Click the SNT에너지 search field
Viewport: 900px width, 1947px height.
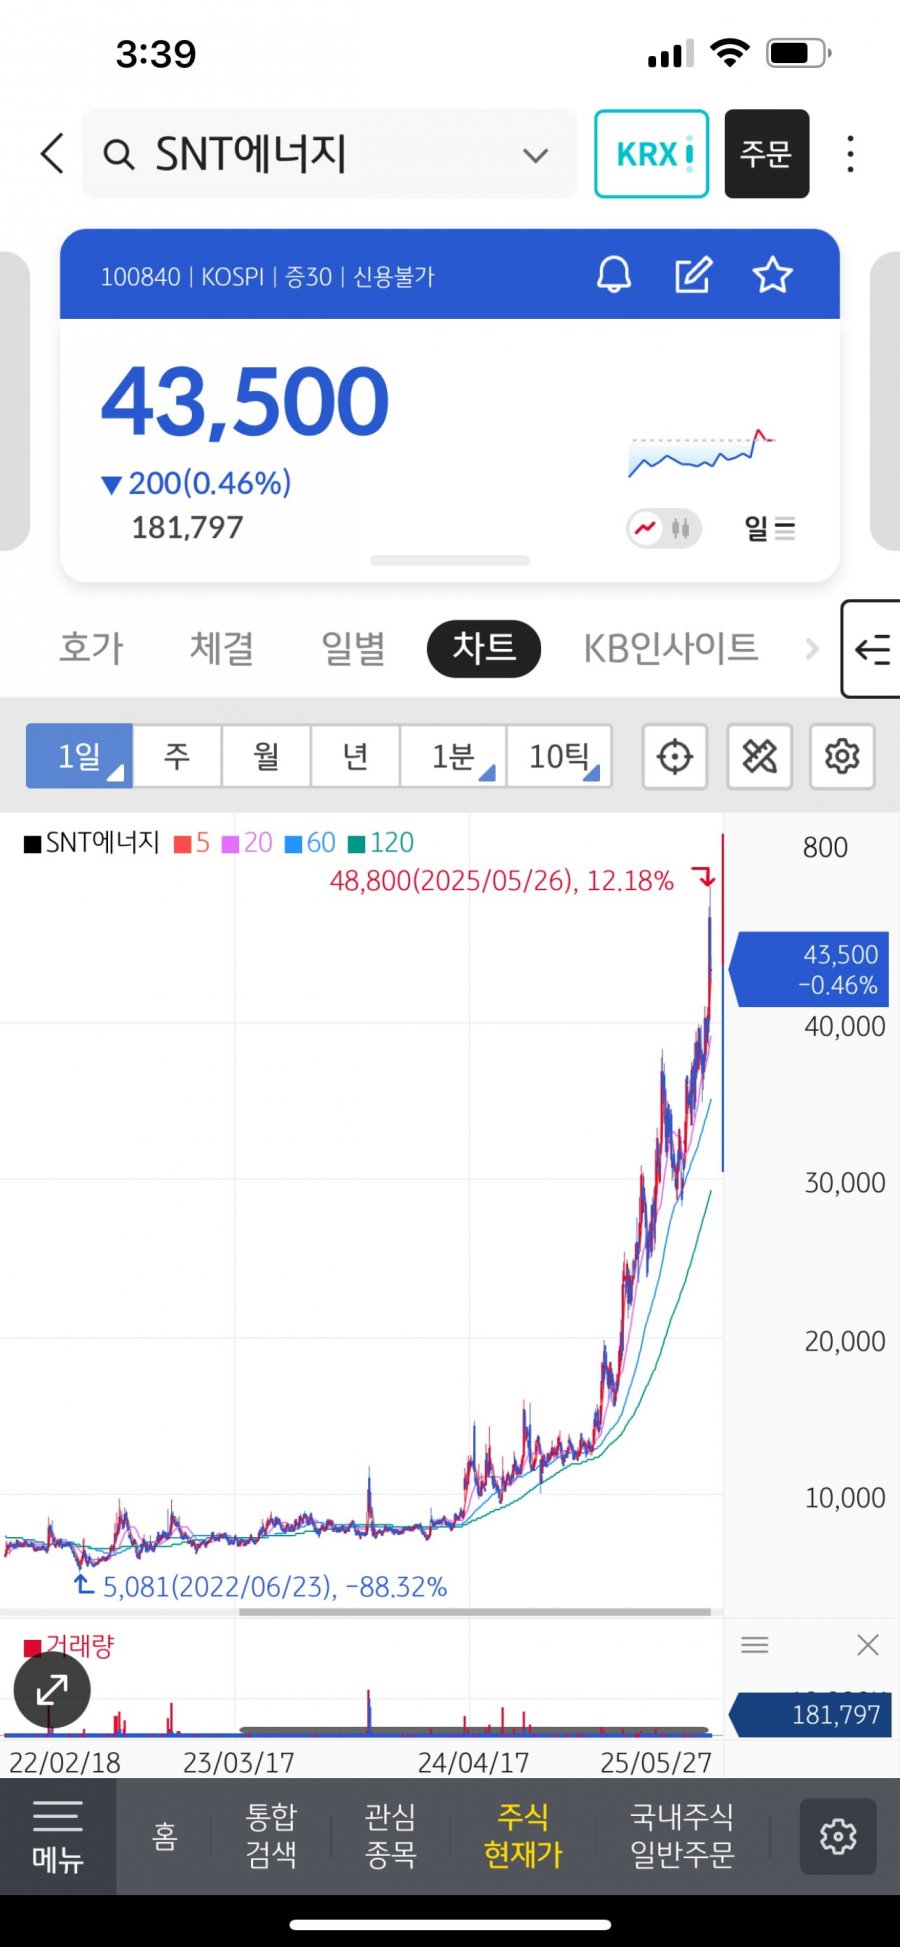pyautogui.click(x=329, y=154)
